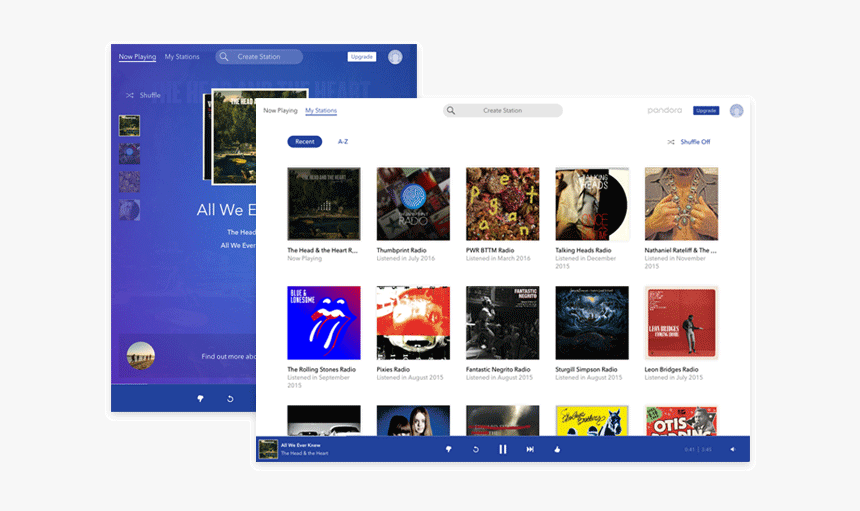The image size is (860, 511).
Task: Open Otis Redding station thumbnail in bottom row
Action: pyautogui.click(x=681, y=421)
